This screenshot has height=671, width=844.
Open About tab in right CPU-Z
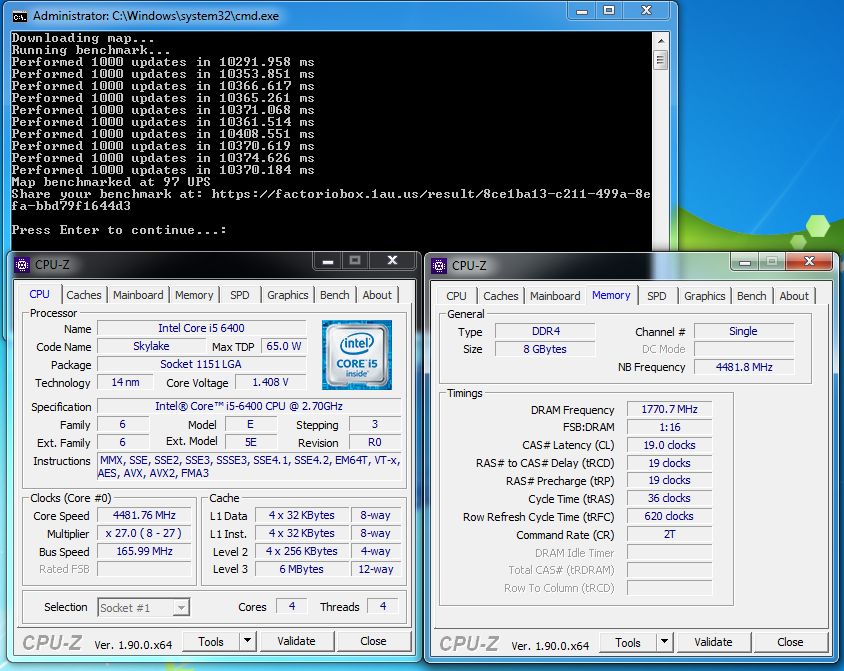pos(794,296)
